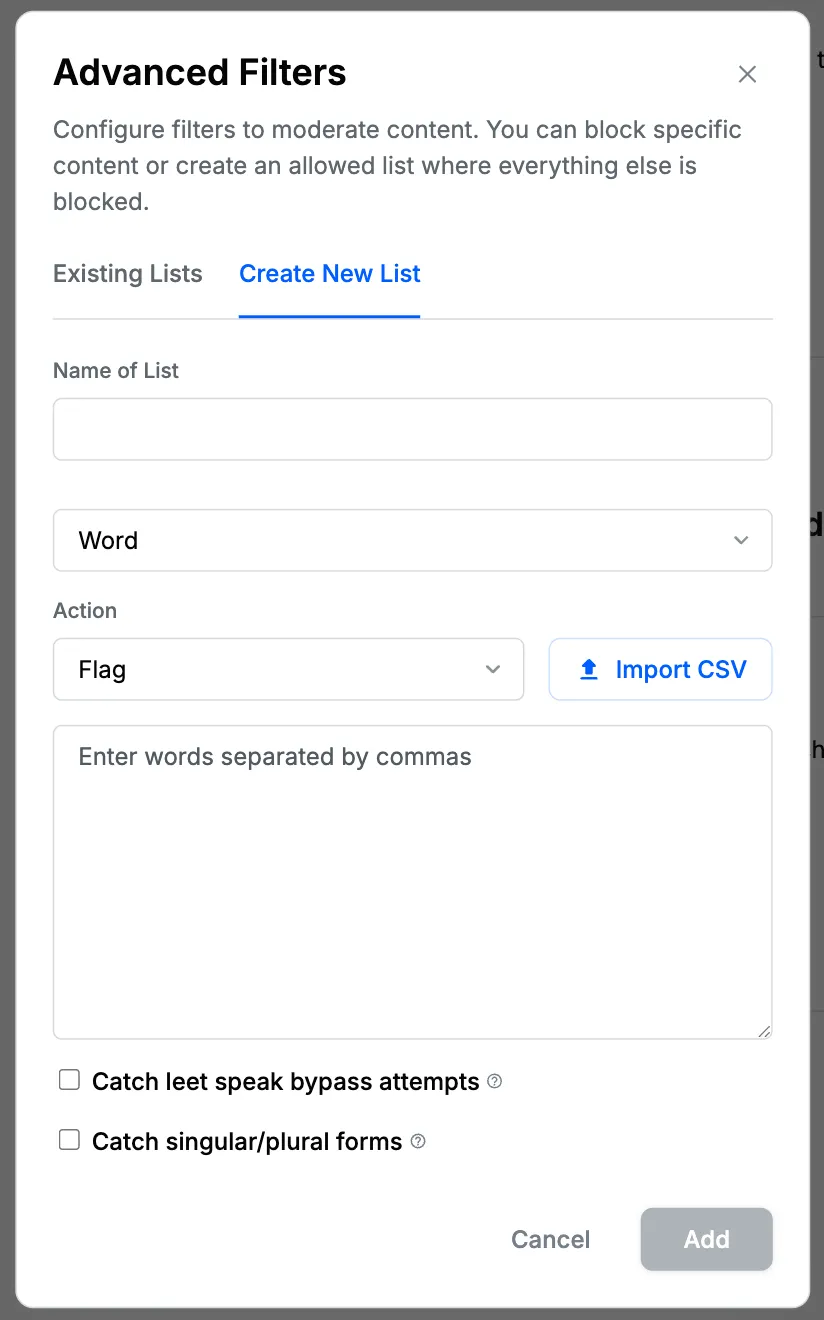Click the Name of List input field
This screenshot has width=824, height=1320.
pyautogui.click(x=412, y=428)
